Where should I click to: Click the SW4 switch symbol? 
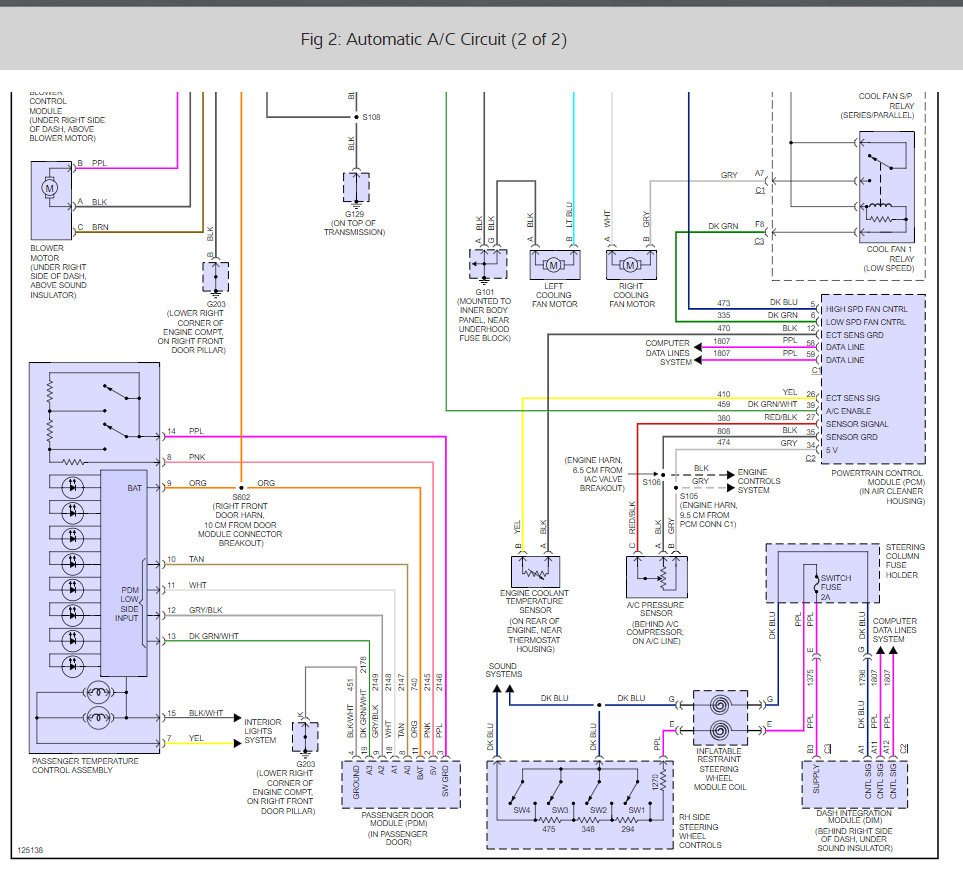coord(517,793)
